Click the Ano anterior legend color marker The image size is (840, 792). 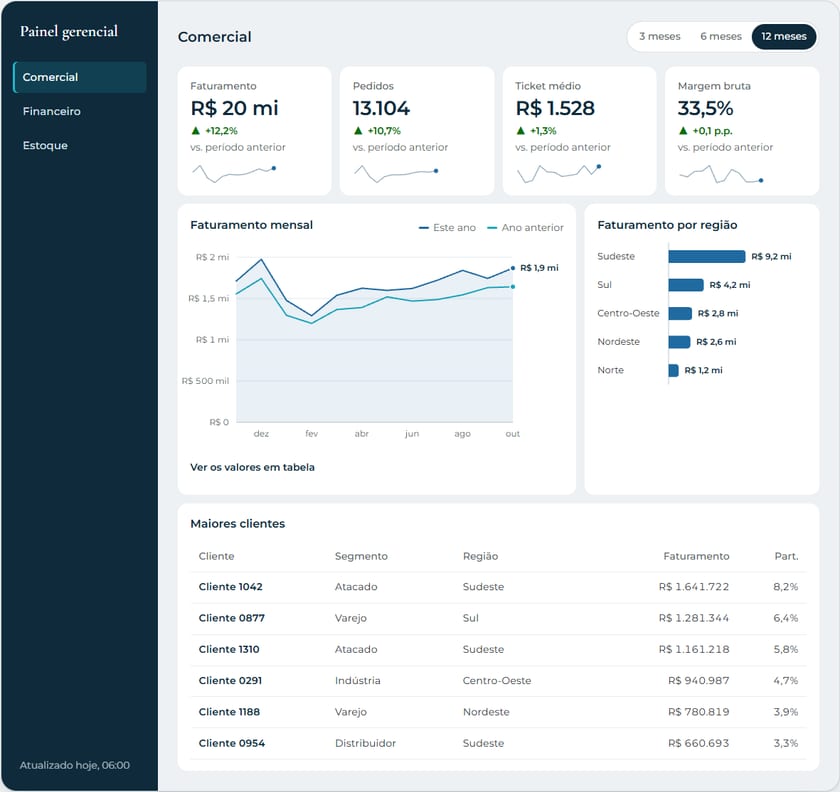(492, 228)
